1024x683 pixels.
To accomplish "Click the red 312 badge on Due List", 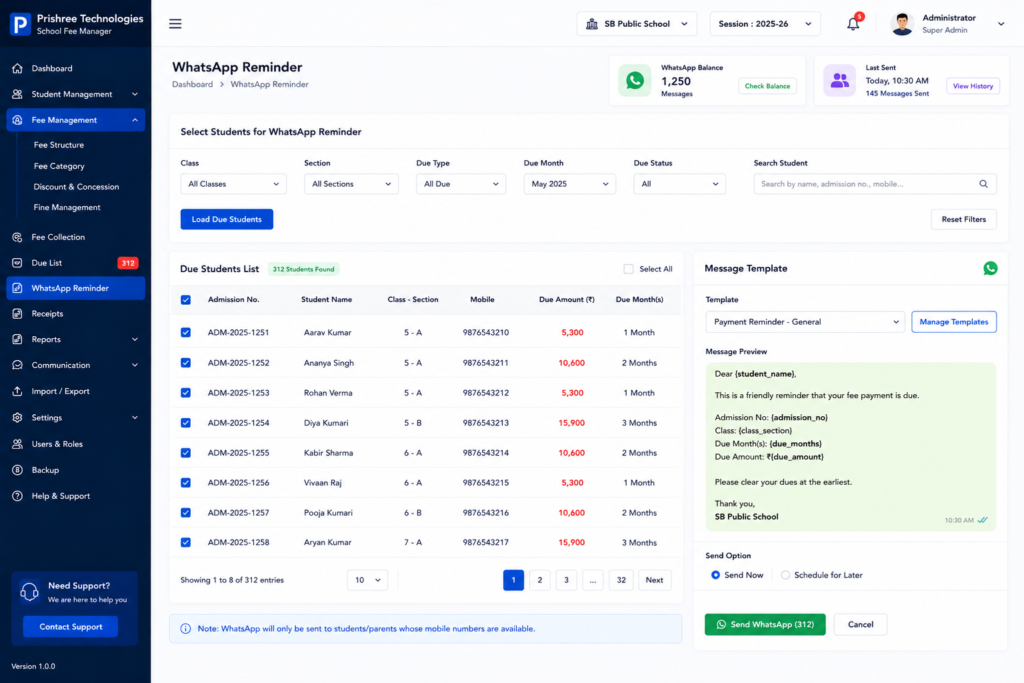I will coord(127,263).
